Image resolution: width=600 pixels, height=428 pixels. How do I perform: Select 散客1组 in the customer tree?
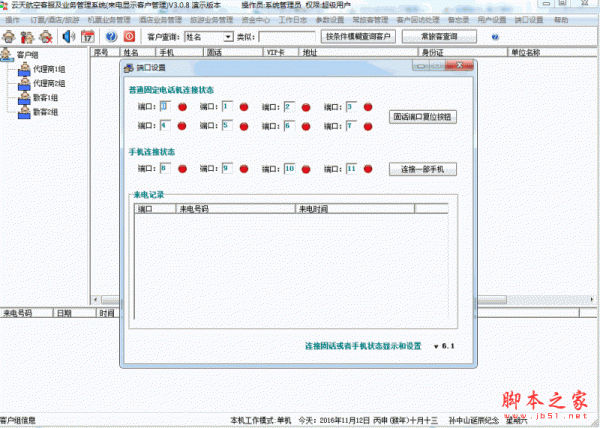[46, 98]
